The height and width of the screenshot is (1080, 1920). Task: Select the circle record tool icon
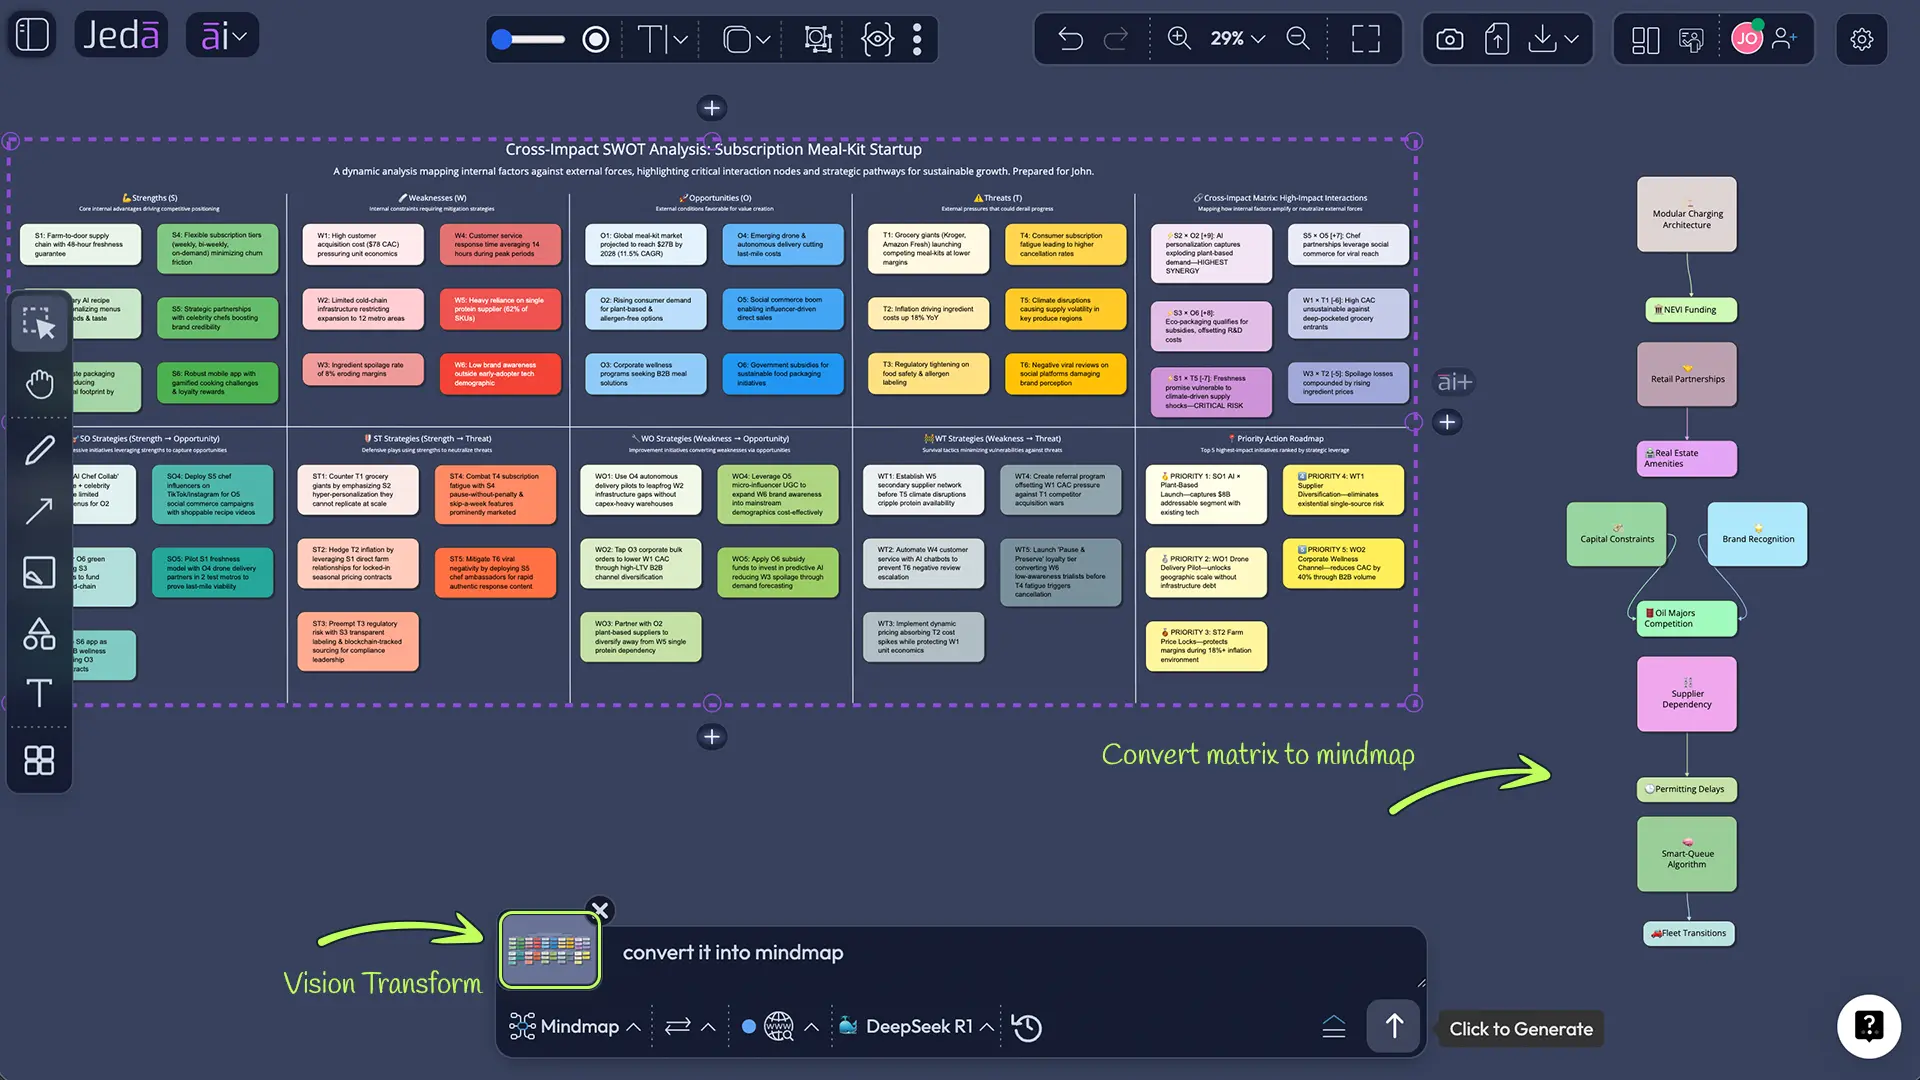596,39
